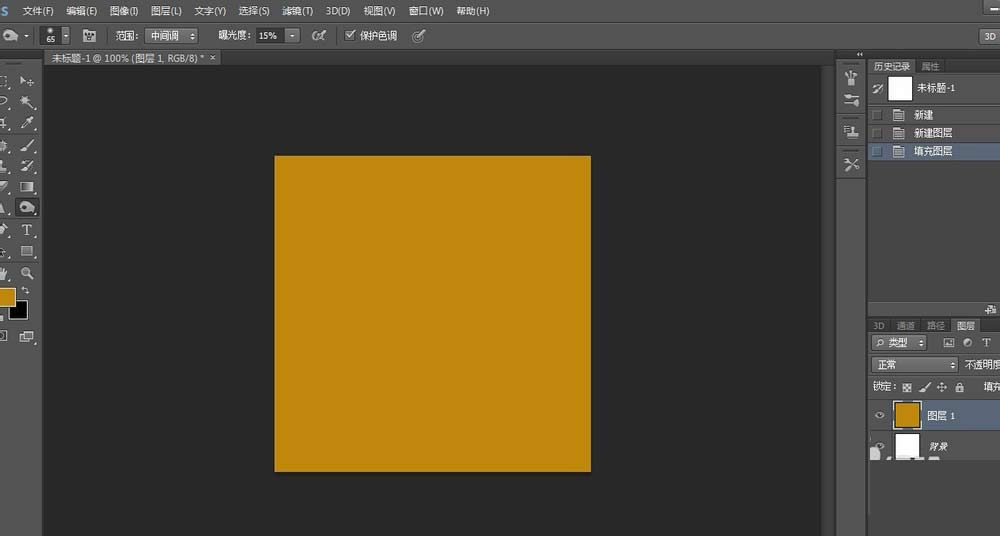This screenshot has width=1000, height=536.
Task: Select the Zoom tool
Action: [27, 273]
